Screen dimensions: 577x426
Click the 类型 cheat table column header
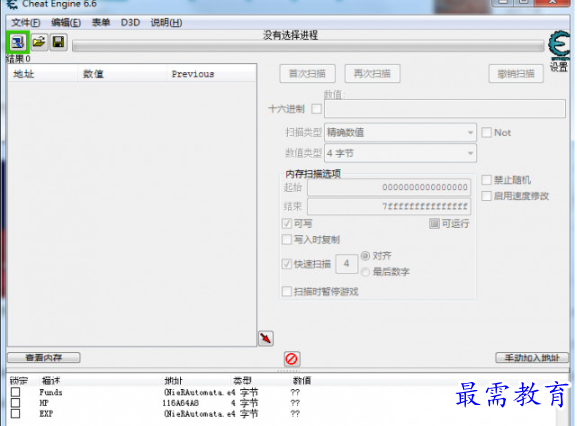(x=242, y=380)
